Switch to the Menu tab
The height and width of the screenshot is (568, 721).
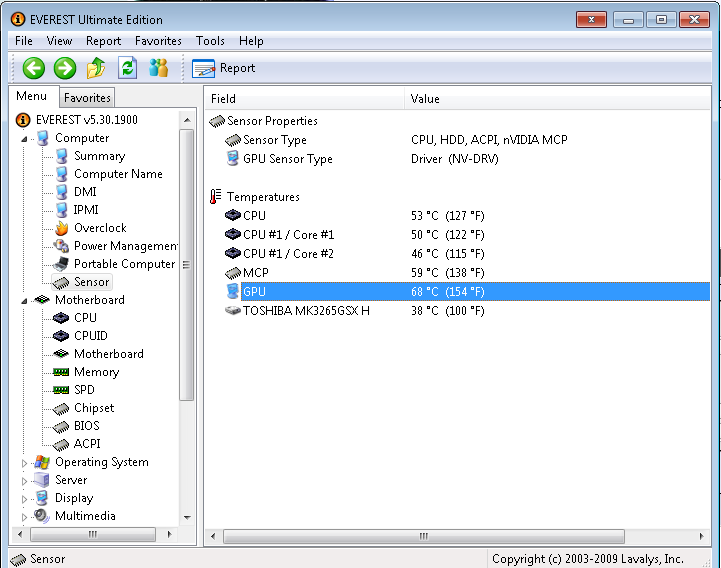(32, 96)
